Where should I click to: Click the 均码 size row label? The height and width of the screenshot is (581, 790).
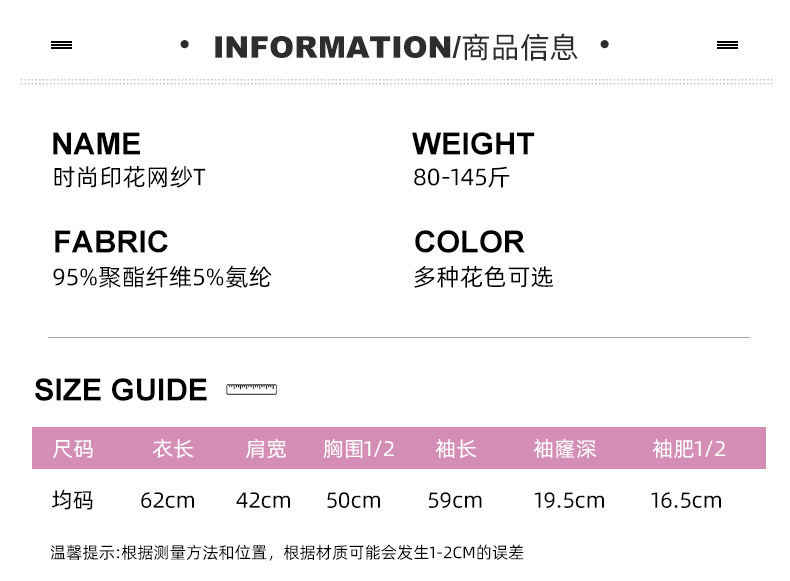[72, 500]
